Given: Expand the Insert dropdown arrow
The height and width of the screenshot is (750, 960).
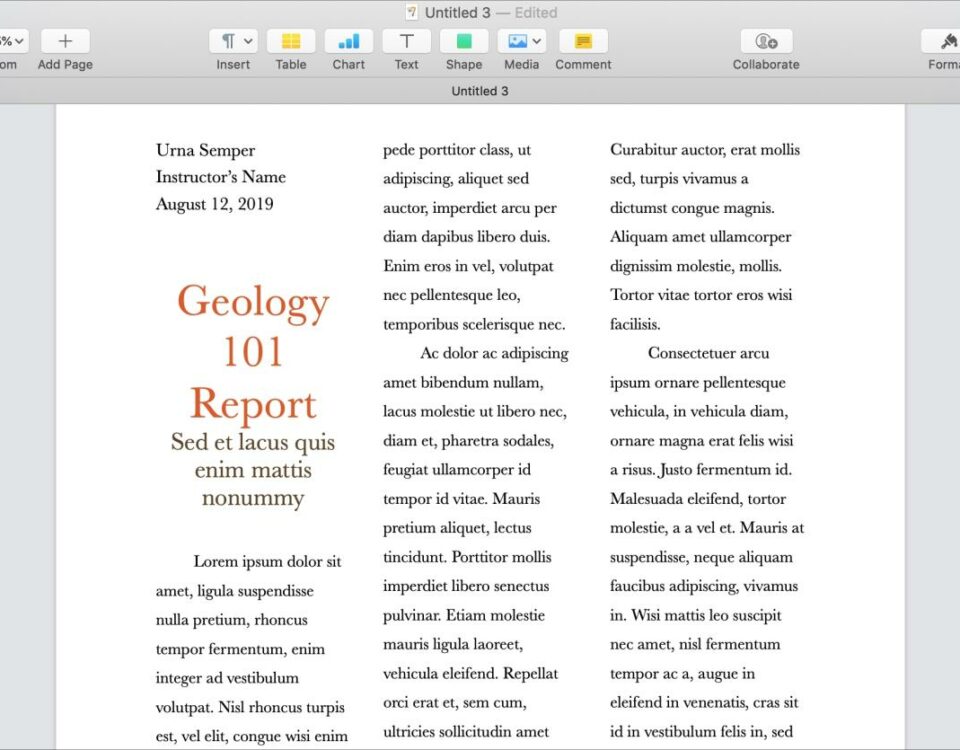Looking at the screenshot, I should click(x=248, y=41).
